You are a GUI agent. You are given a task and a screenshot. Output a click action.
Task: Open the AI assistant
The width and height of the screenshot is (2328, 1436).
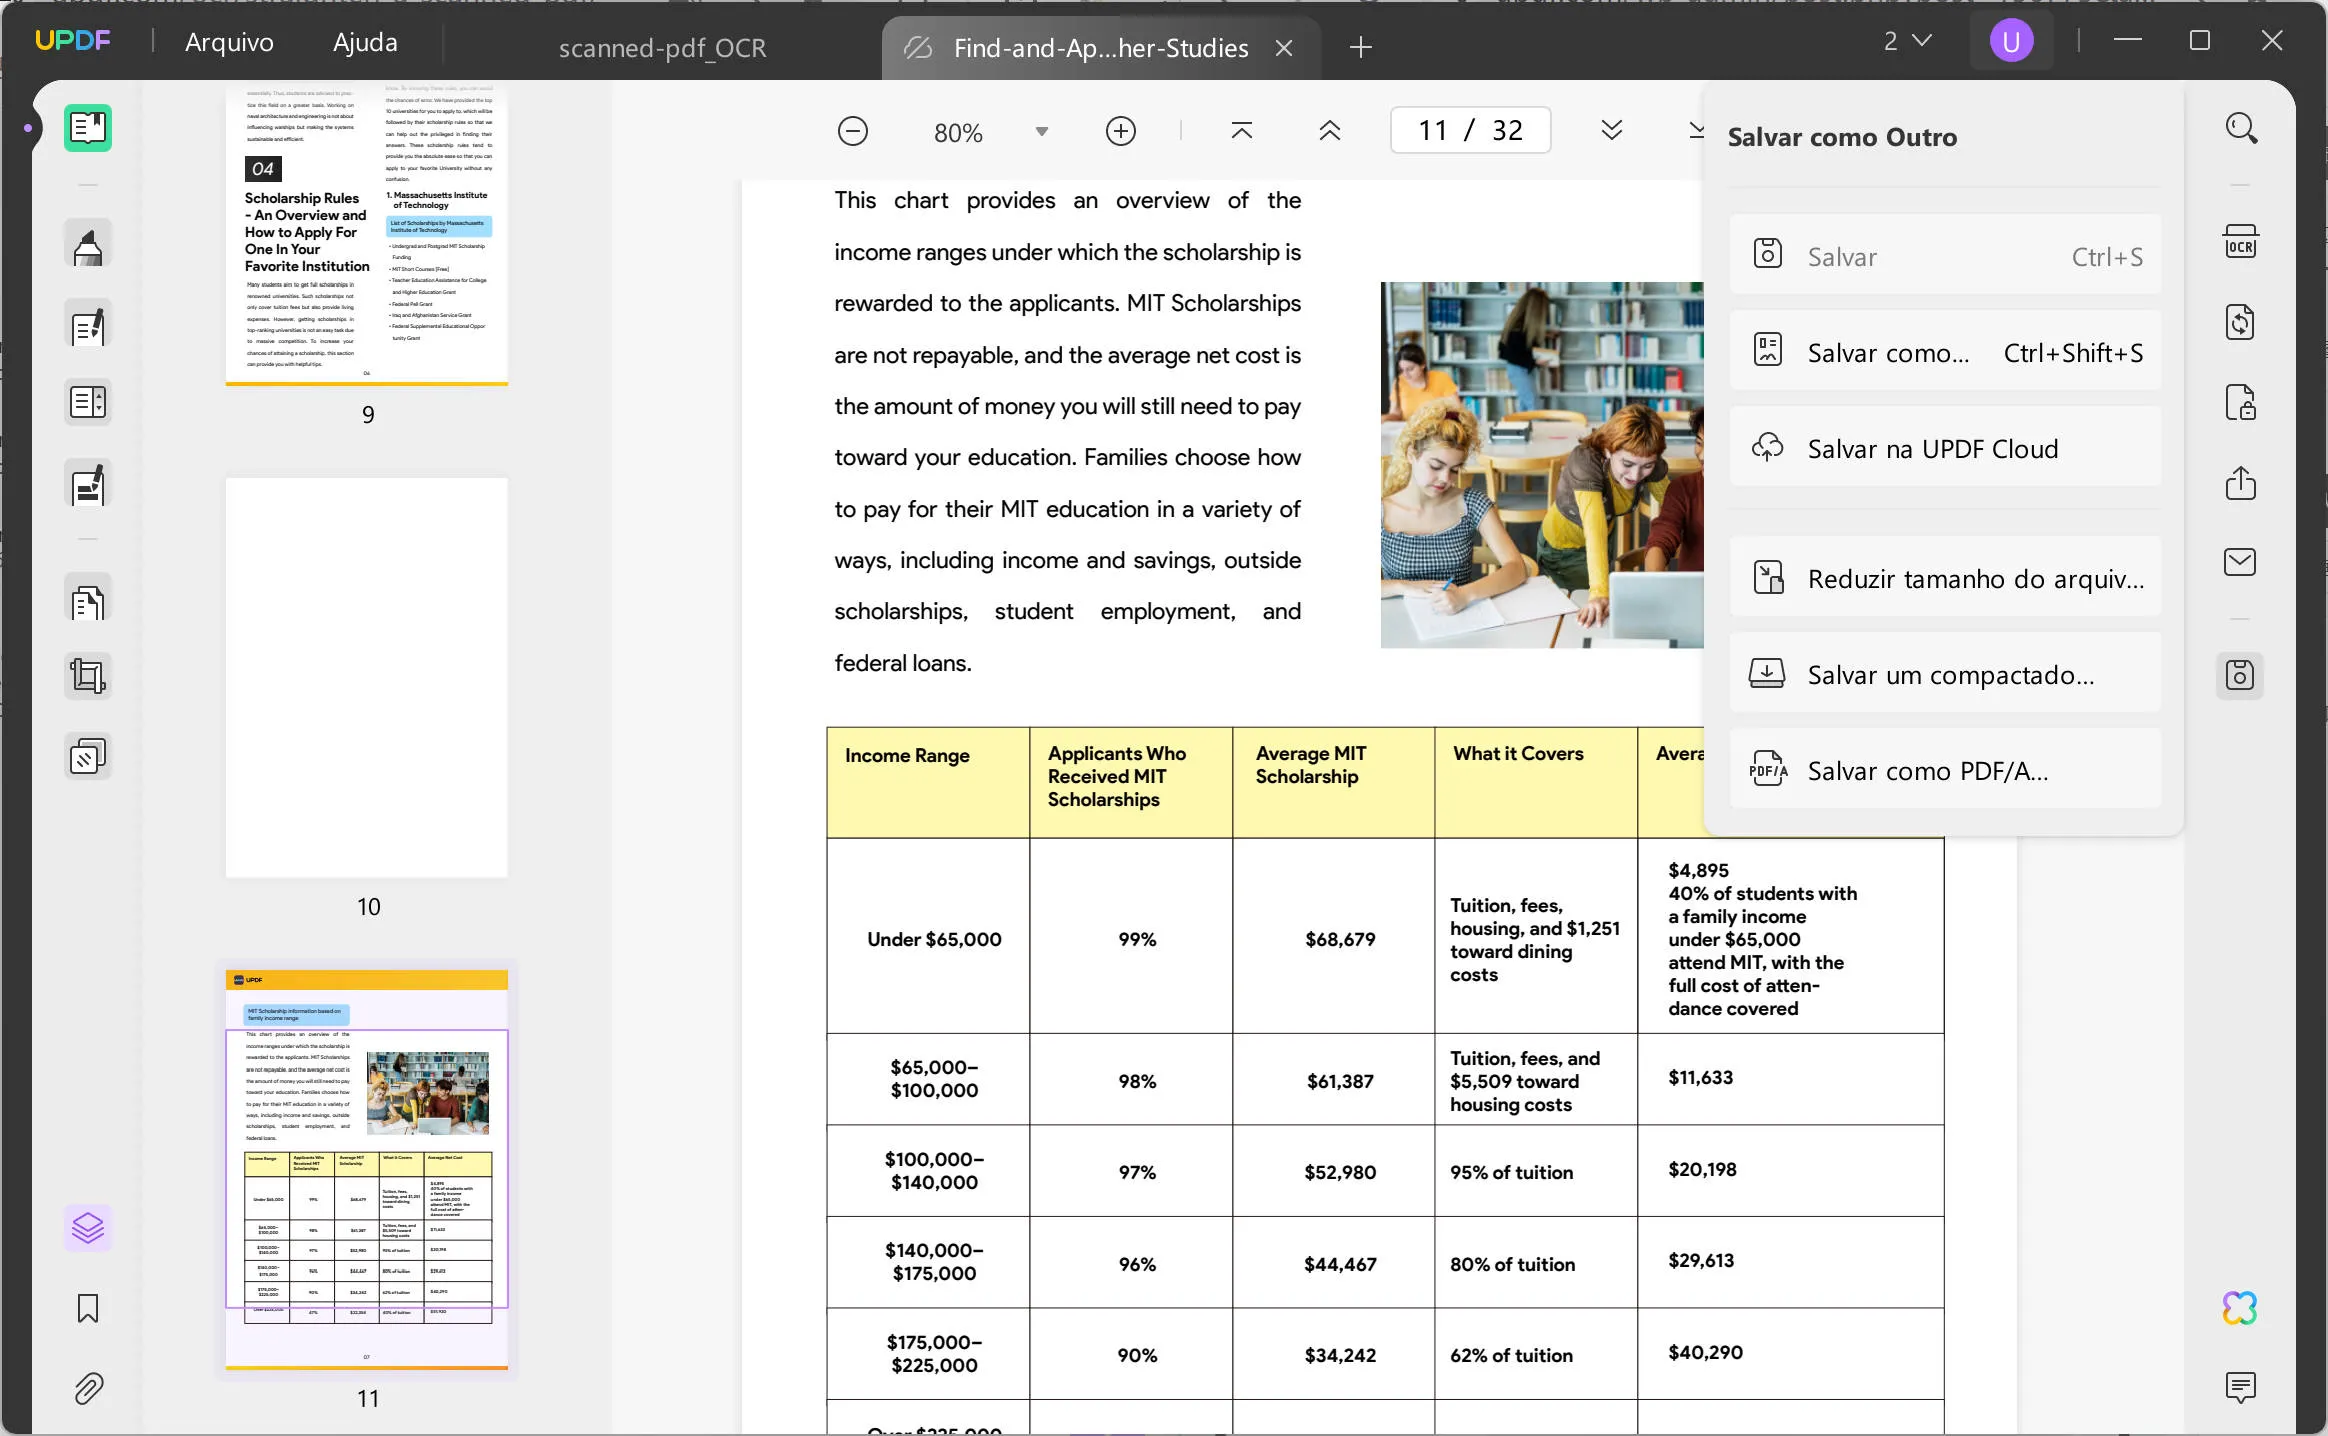tap(2240, 1308)
